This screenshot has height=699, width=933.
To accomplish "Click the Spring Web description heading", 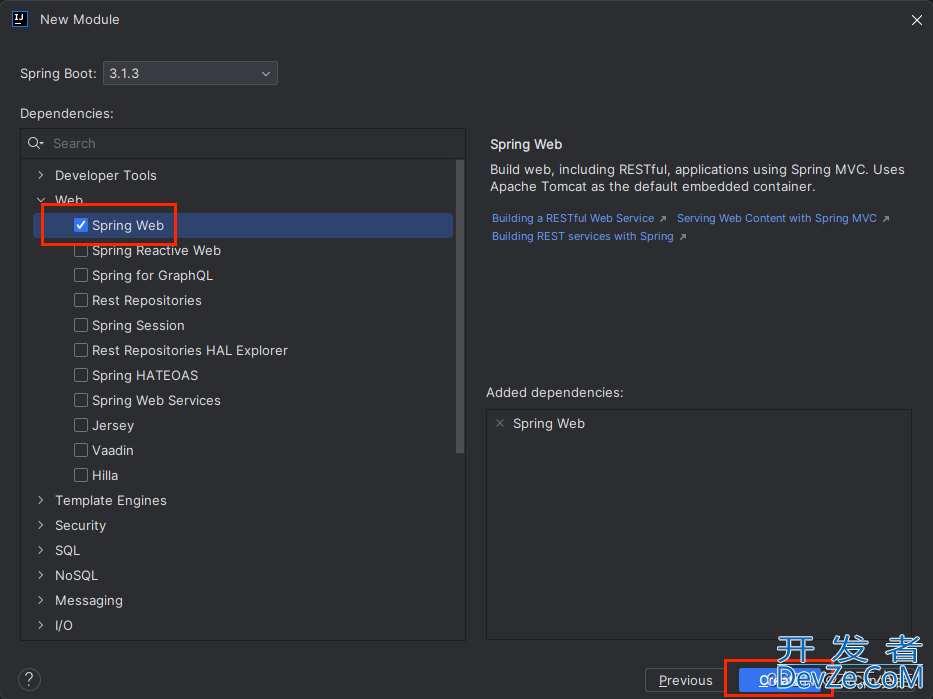I will 526,145.
